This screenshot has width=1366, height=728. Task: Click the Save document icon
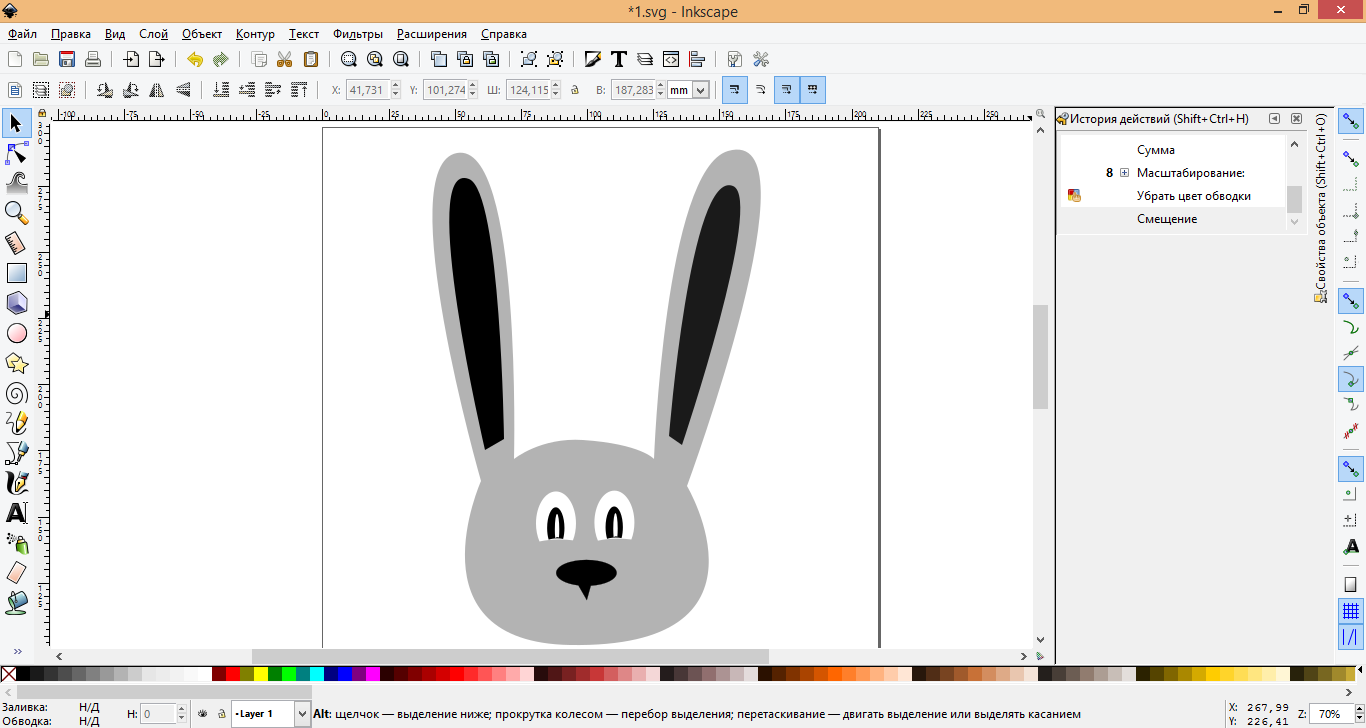click(x=68, y=59)
